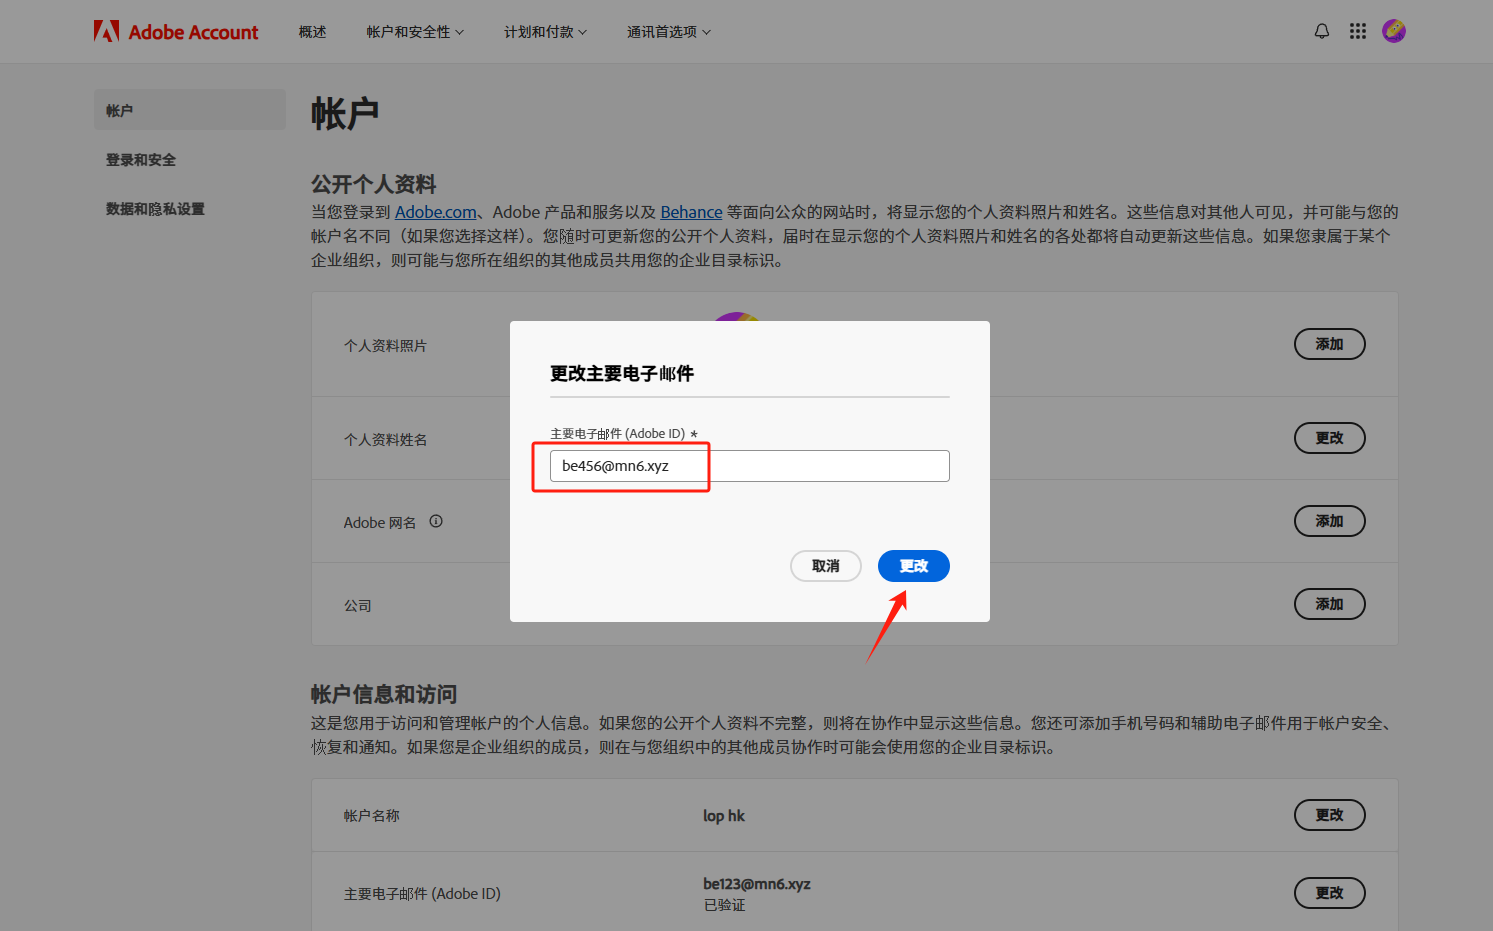The image size is (1493, 931).
Task: Open the Behance link
Action: point(691,212)
